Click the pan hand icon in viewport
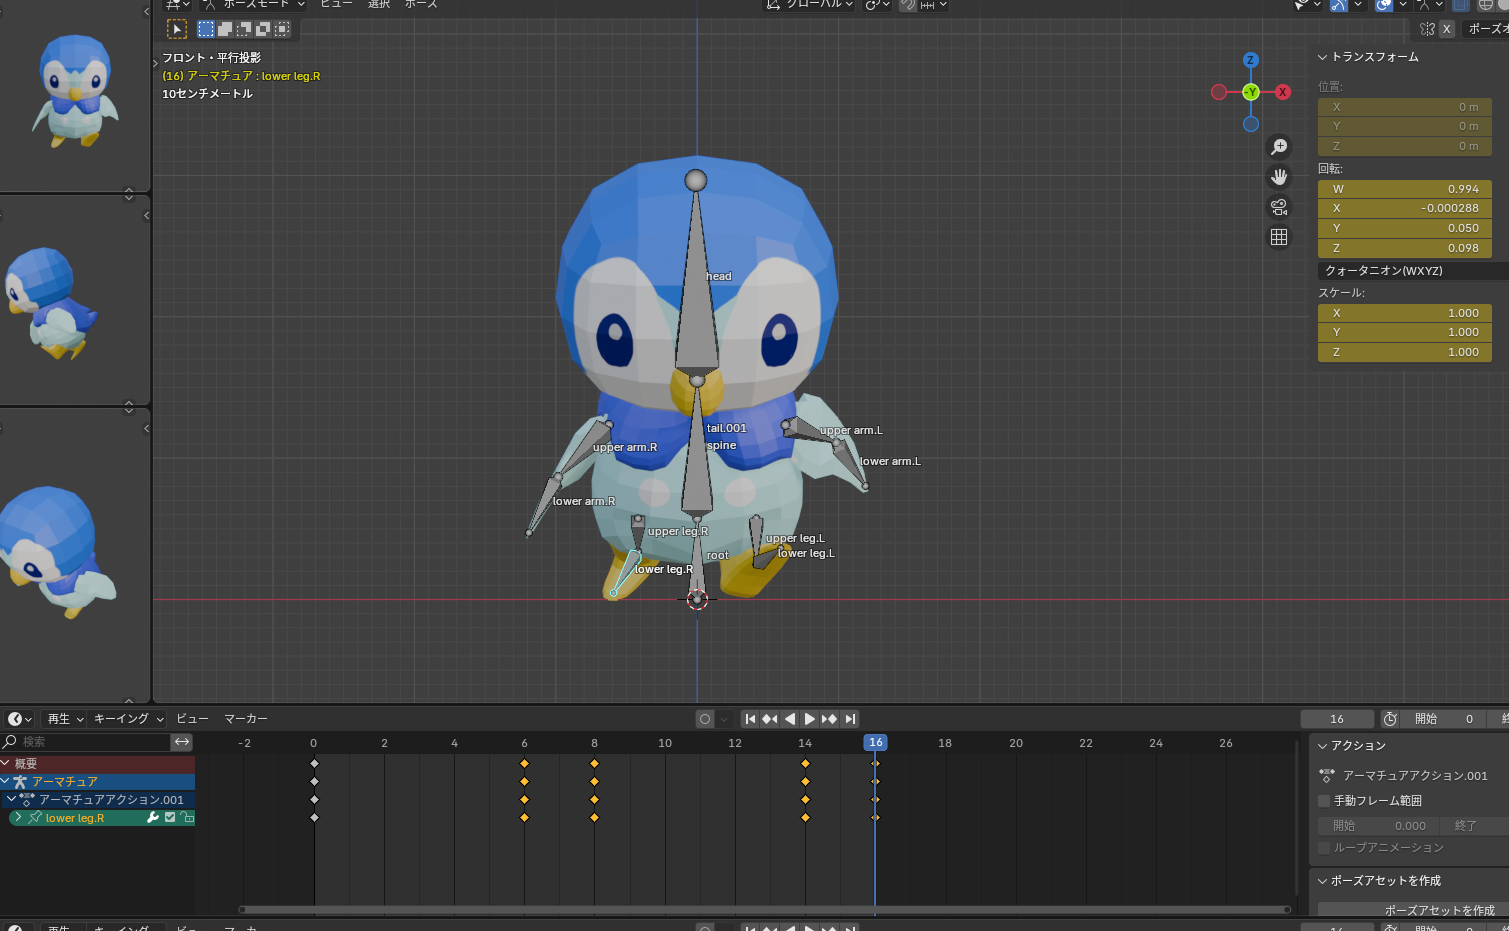The width and height of the screenshot is (1509, 931). click(1279, 177)
